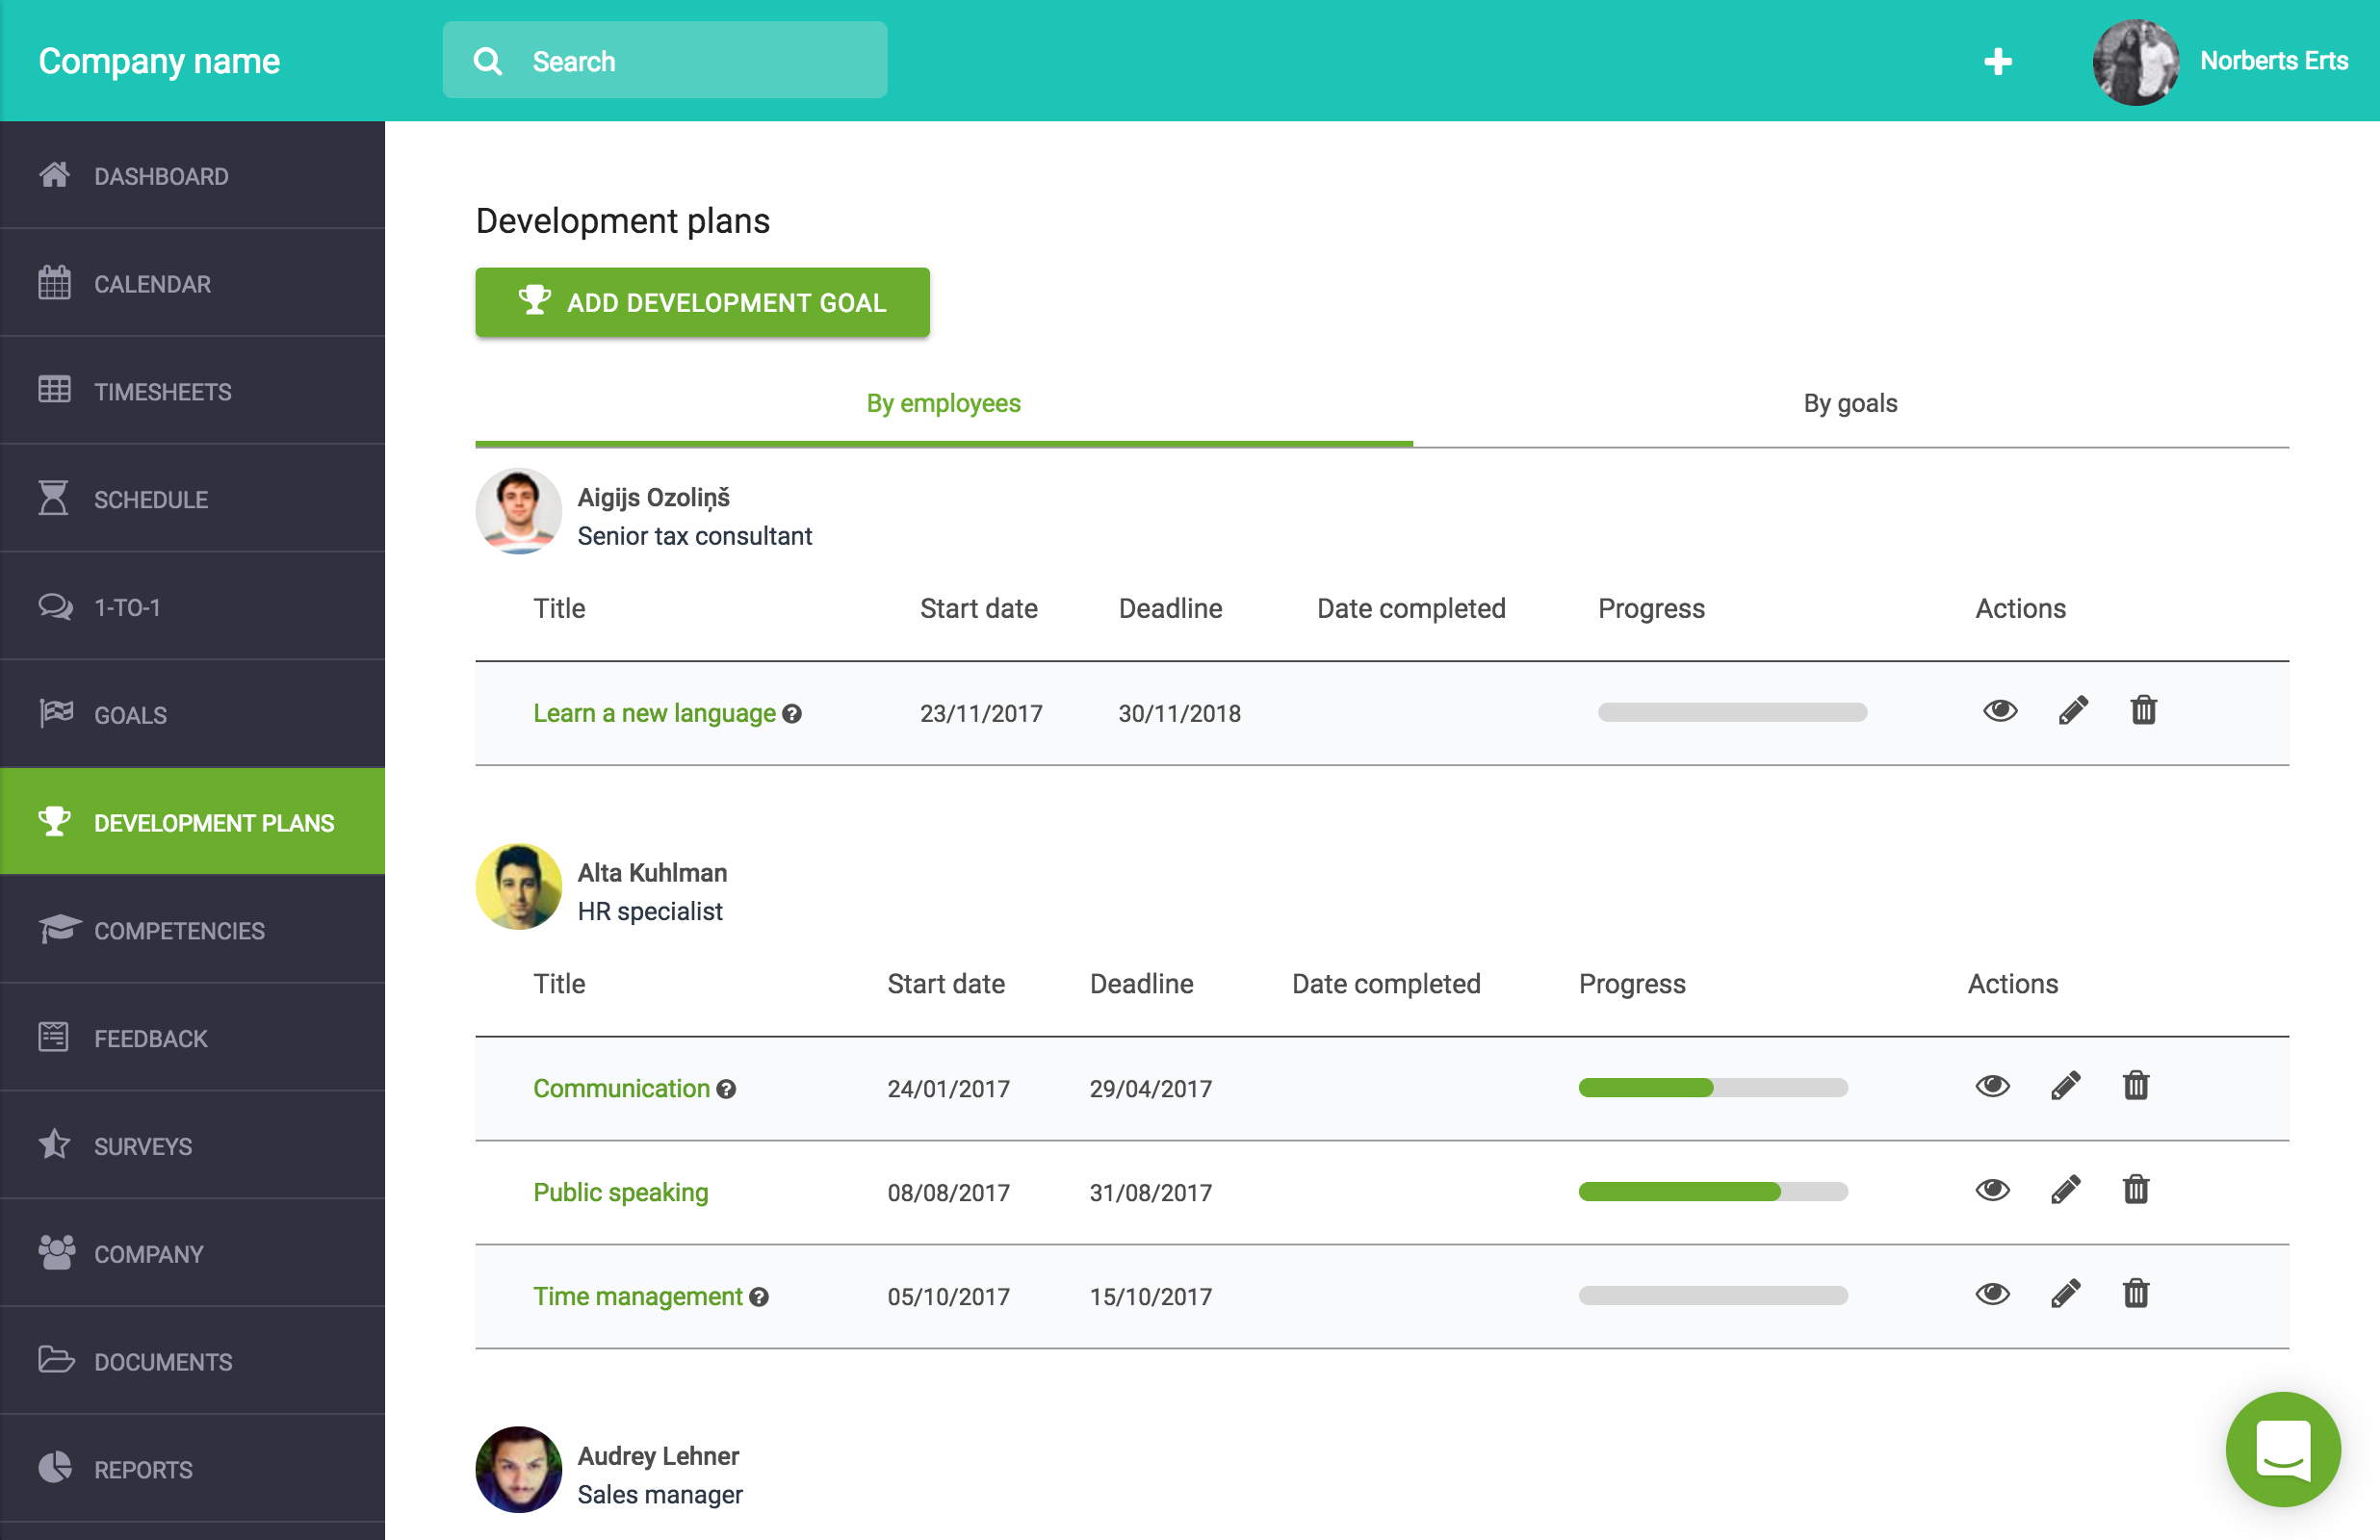Select the By employees tab
The image size is (2380, 1540).
pos(943,403)
